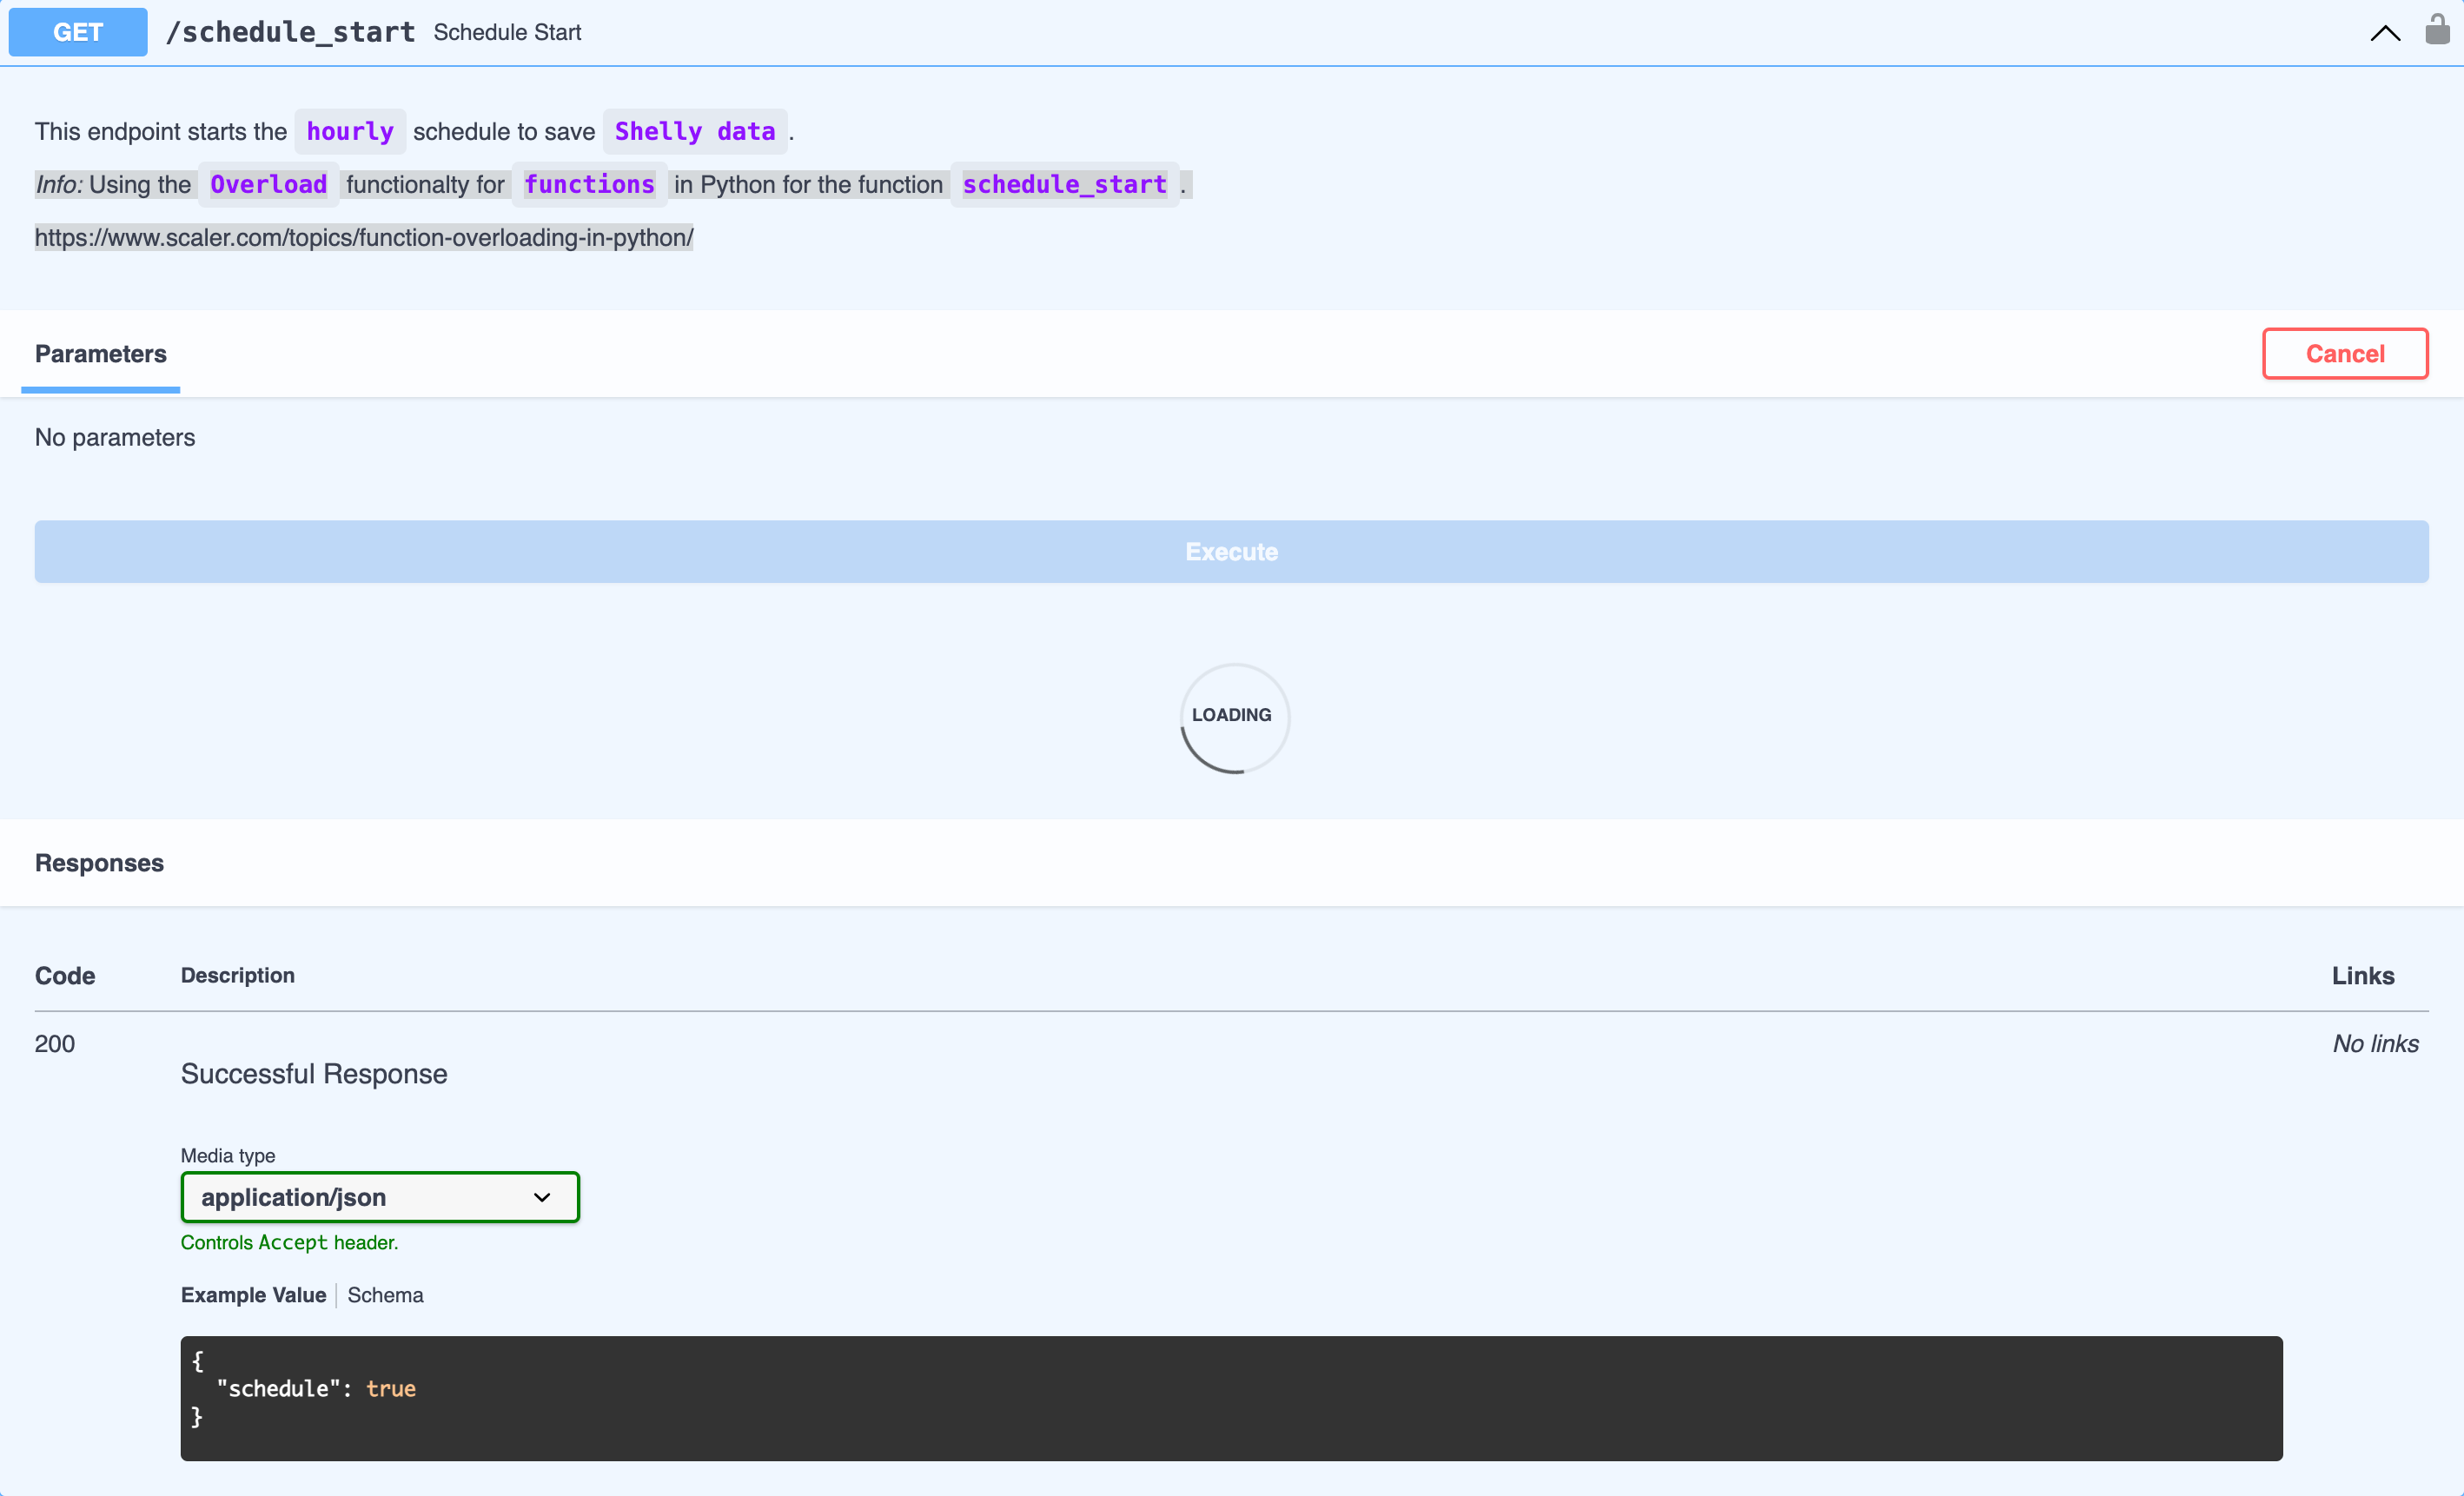The height and width of the screenshot is (1496, 2464).
Task: Select the Example Value tab
Action: pos(253,1295)
